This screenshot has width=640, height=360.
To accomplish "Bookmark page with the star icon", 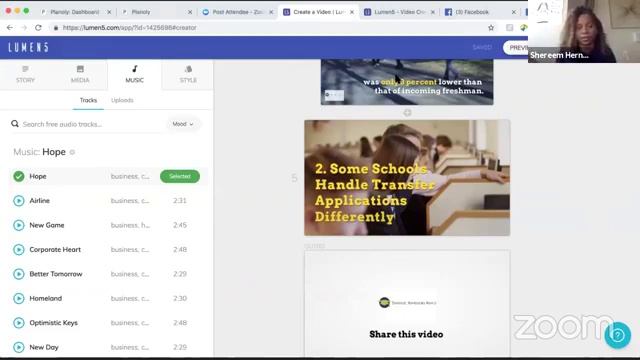I will coord(491,28).
